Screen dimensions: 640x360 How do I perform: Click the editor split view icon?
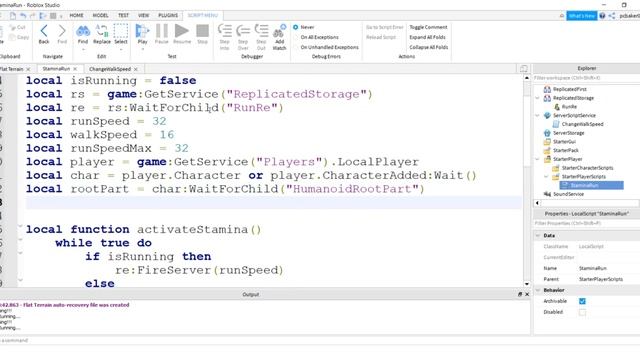point(524,69)
